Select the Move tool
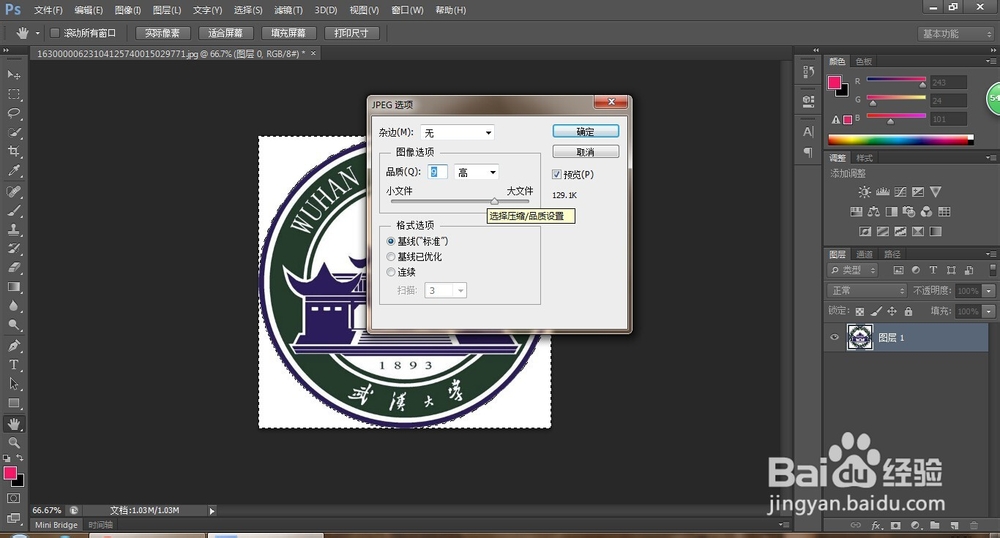The width and height of the screenshot is (1000, 538). coord(13,75)
